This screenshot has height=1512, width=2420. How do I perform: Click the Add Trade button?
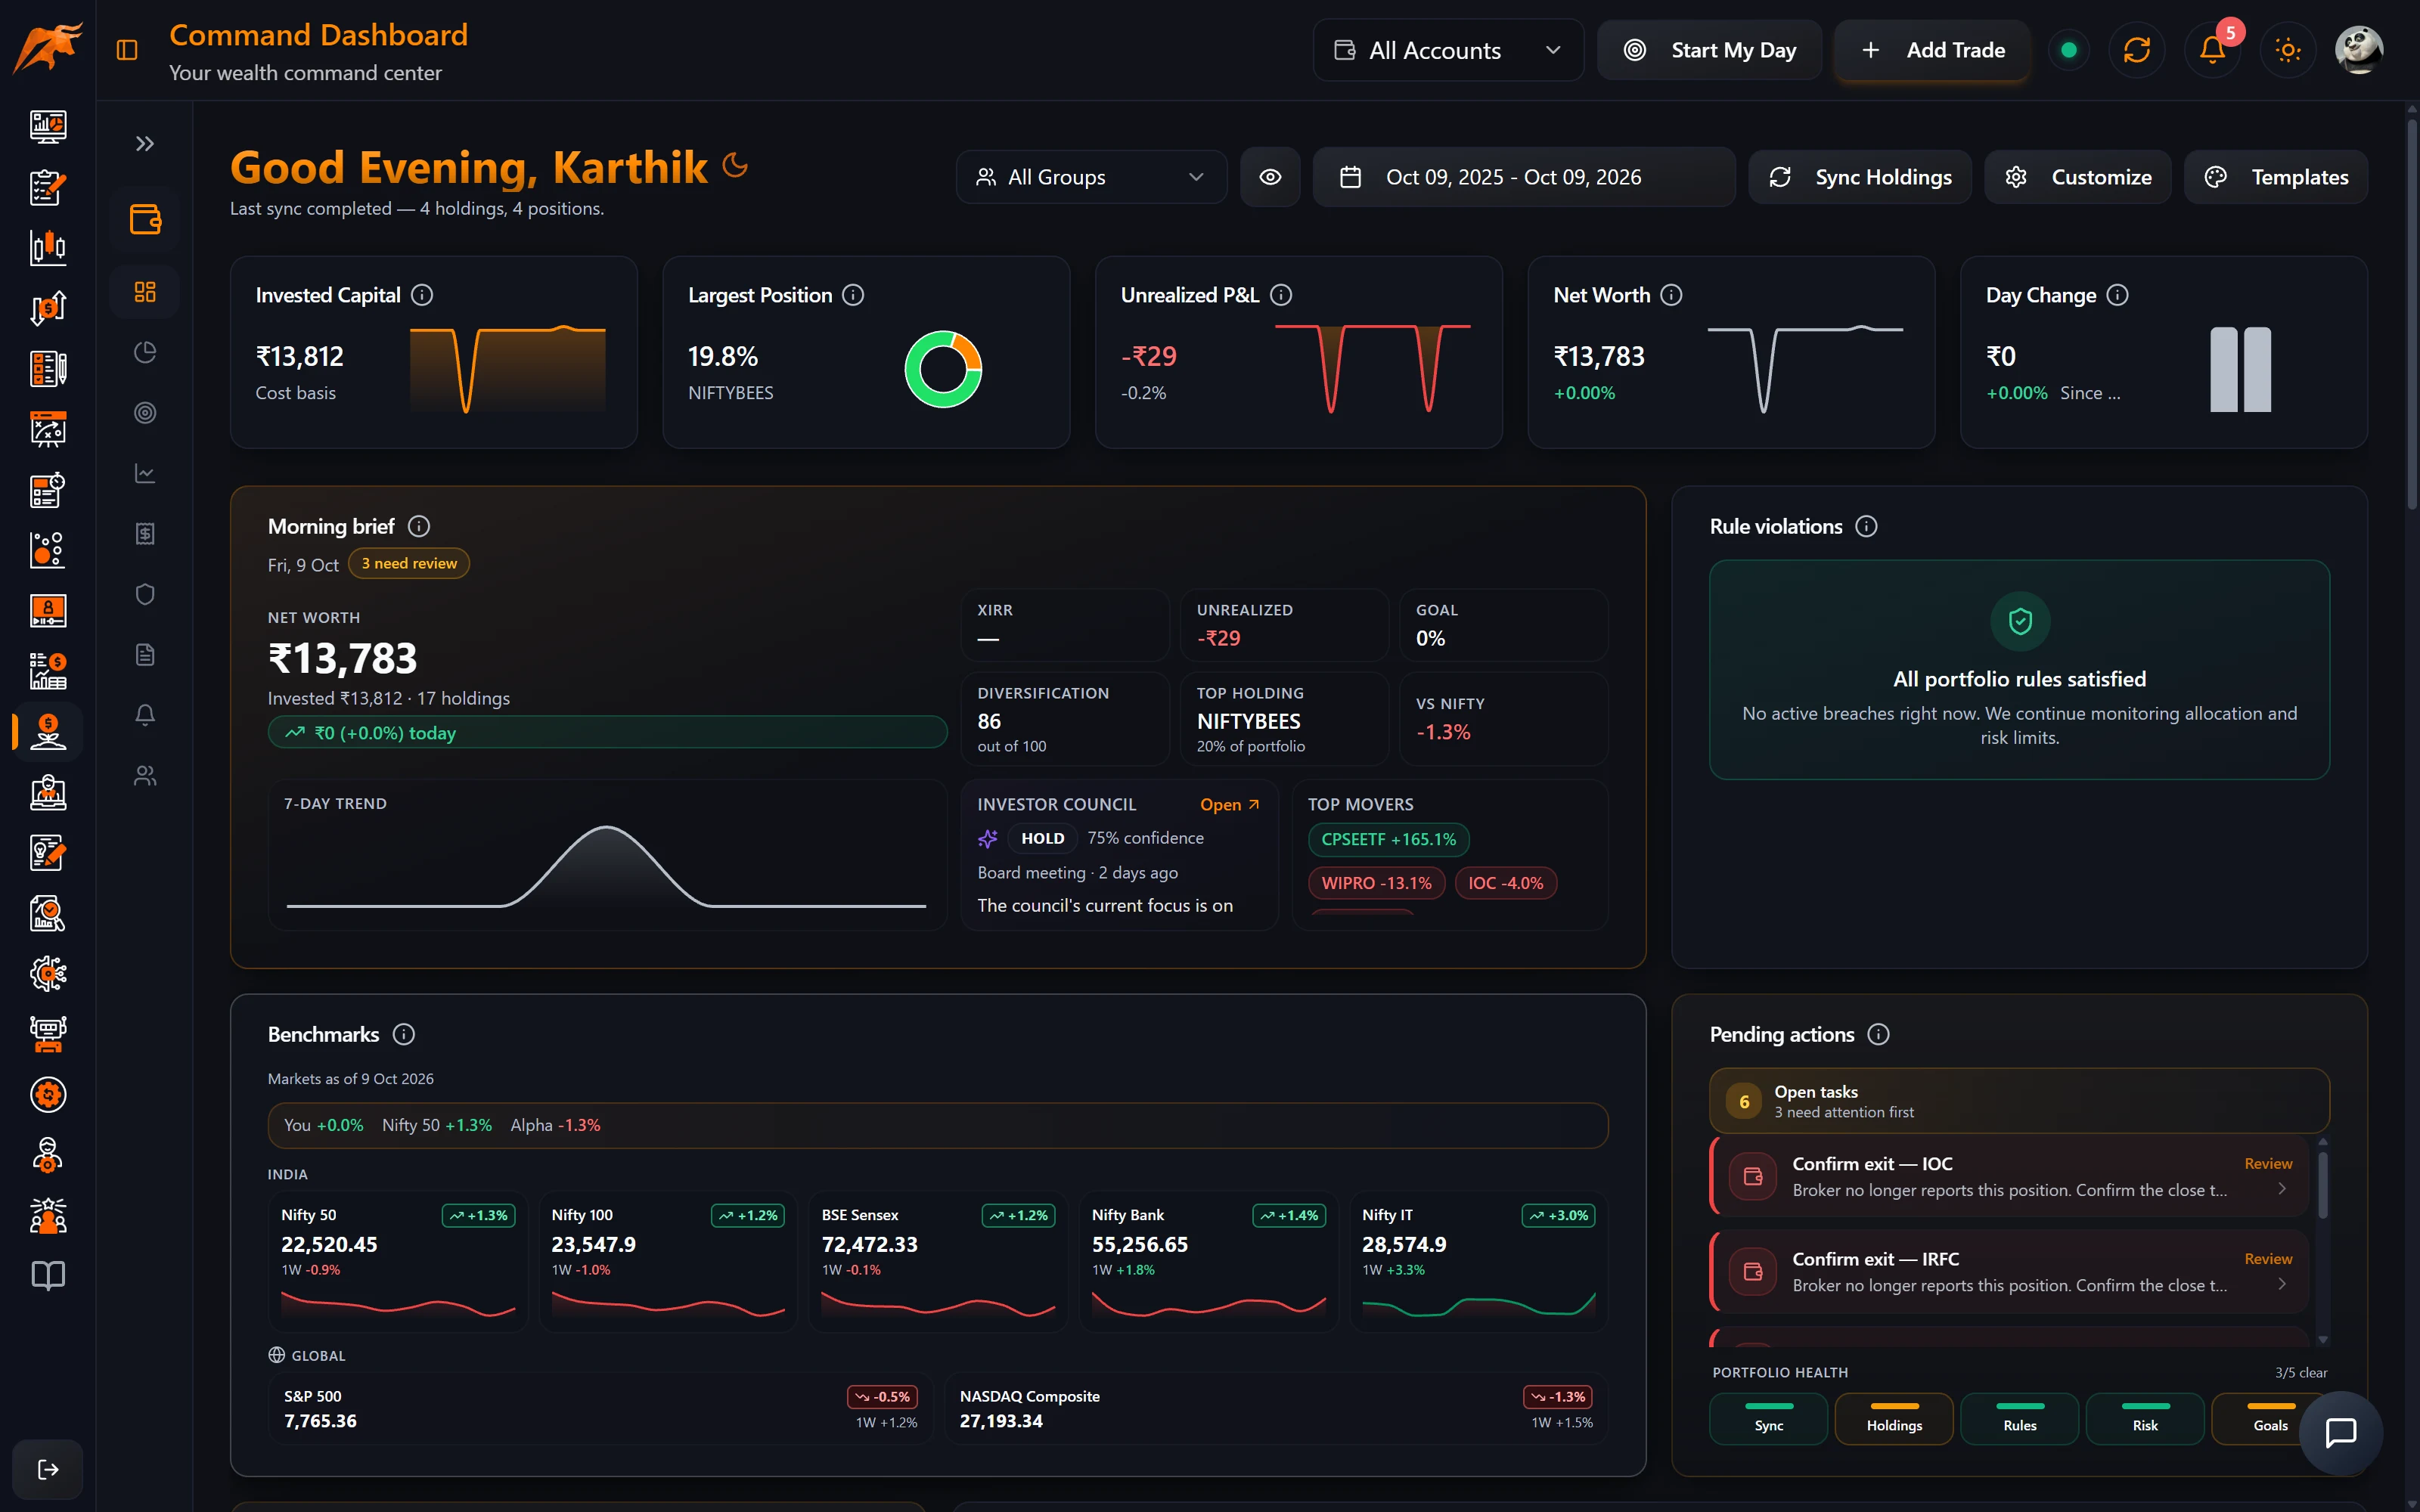tap(1932, 50)
